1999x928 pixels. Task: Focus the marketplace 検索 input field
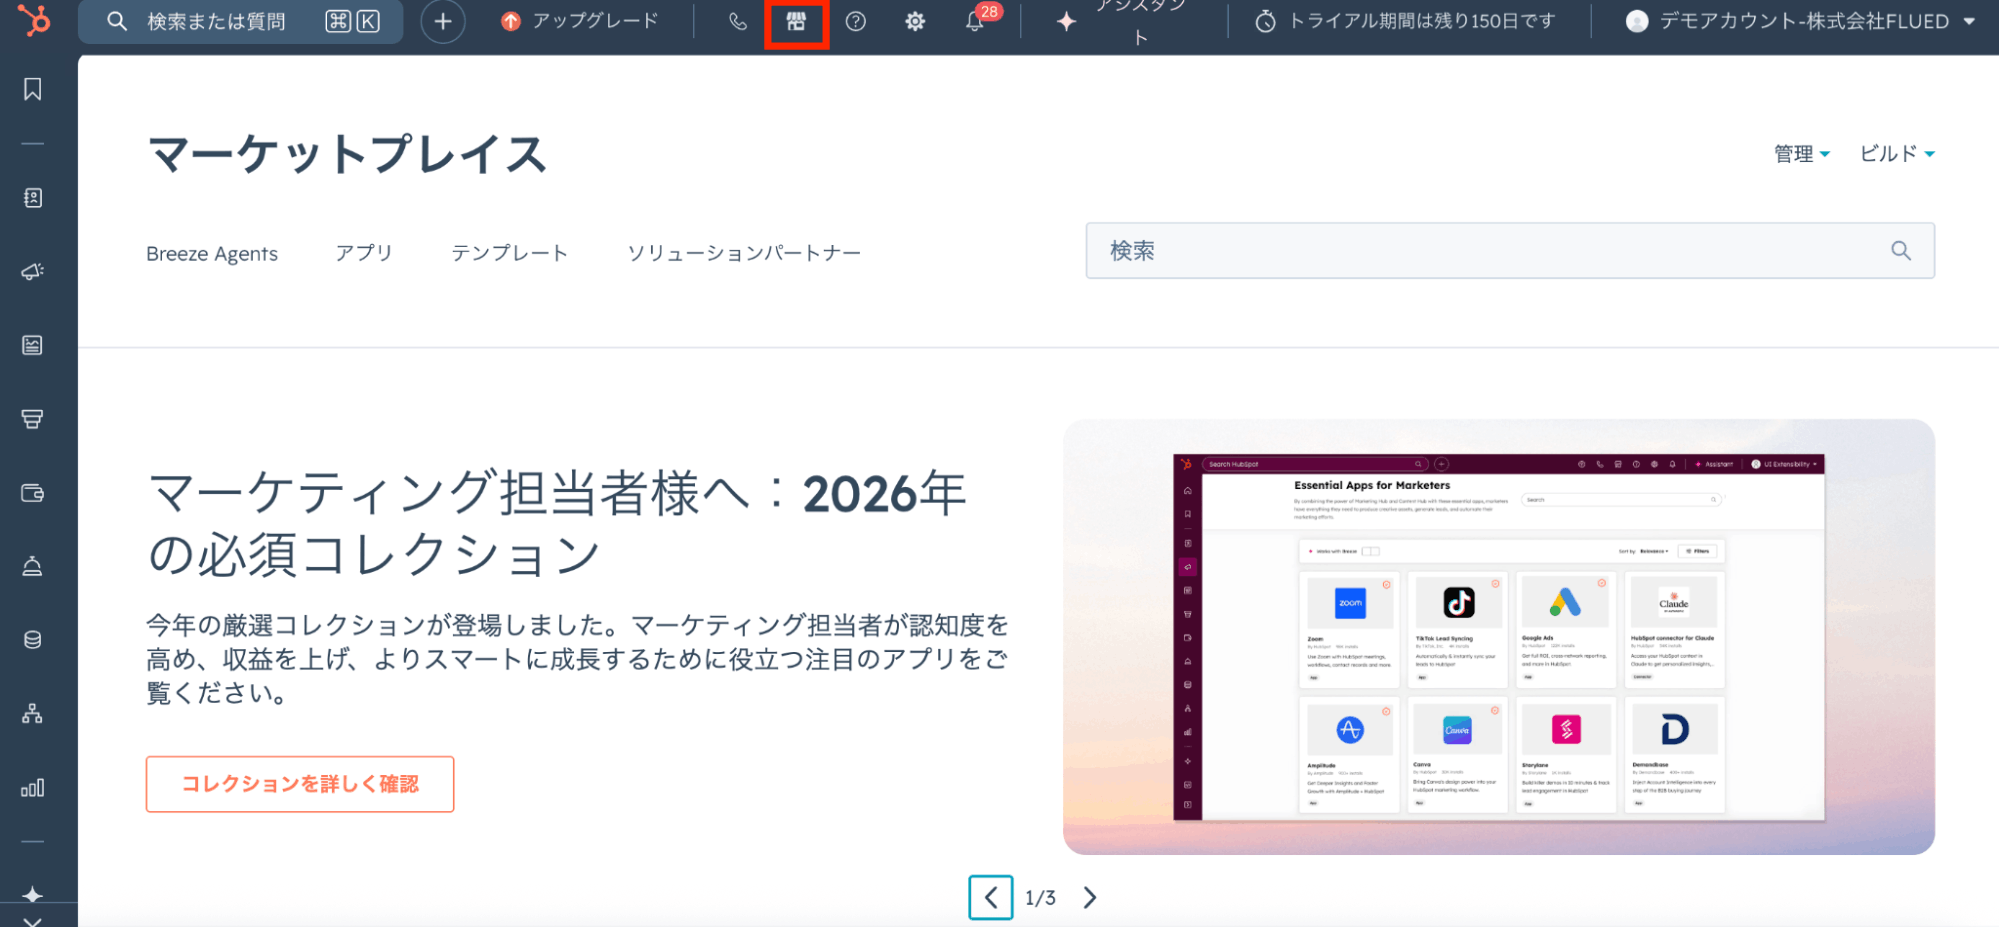(x=1510, y=251)
